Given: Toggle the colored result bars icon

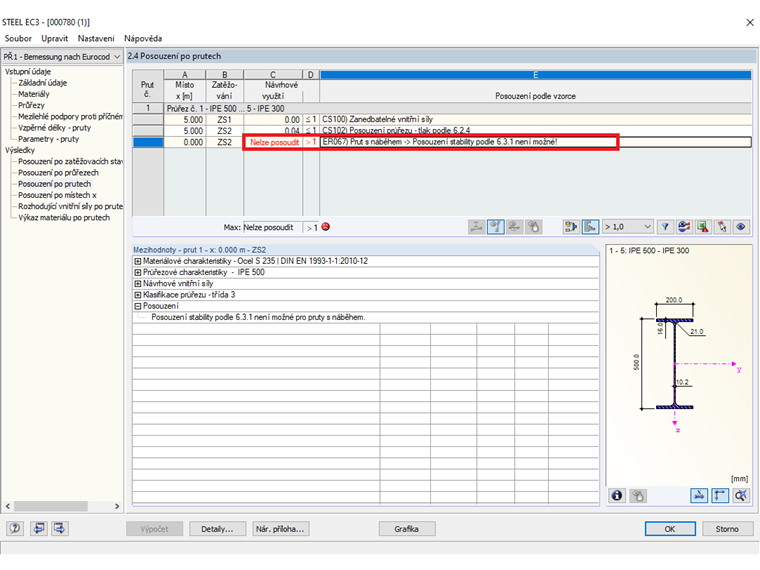Looking at the screenshot, I should click(590, 227).
